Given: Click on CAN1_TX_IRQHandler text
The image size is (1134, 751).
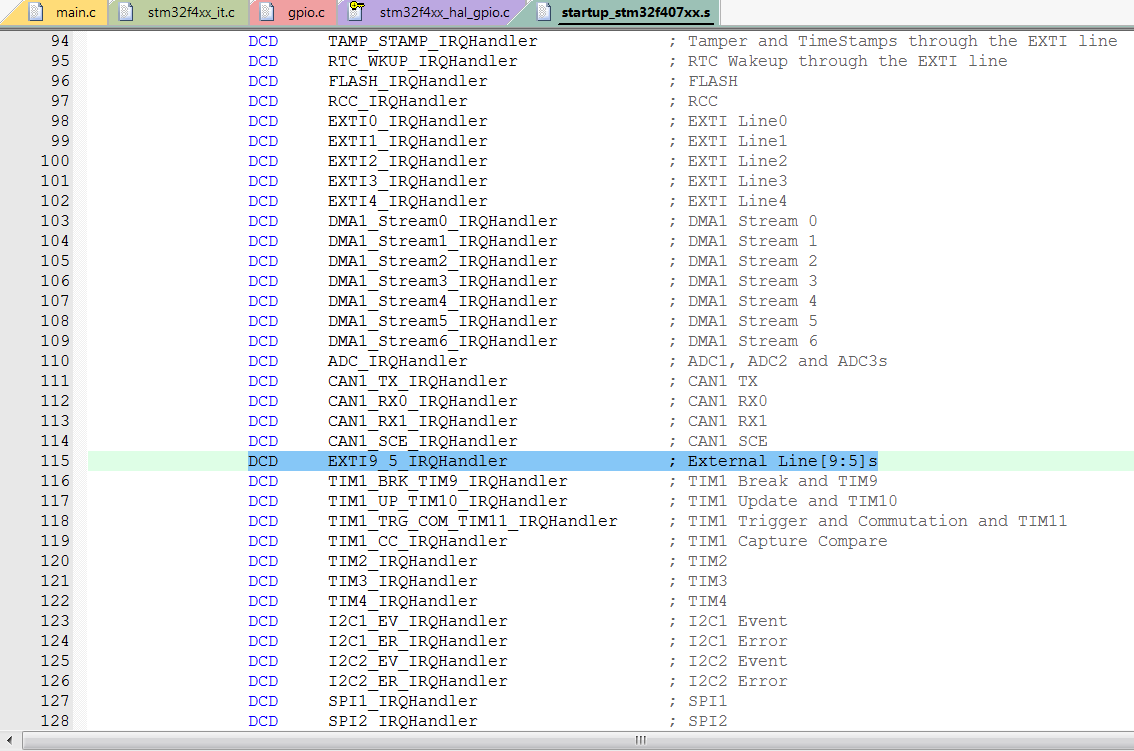Looking at the screenshot, I should point(417,381).
